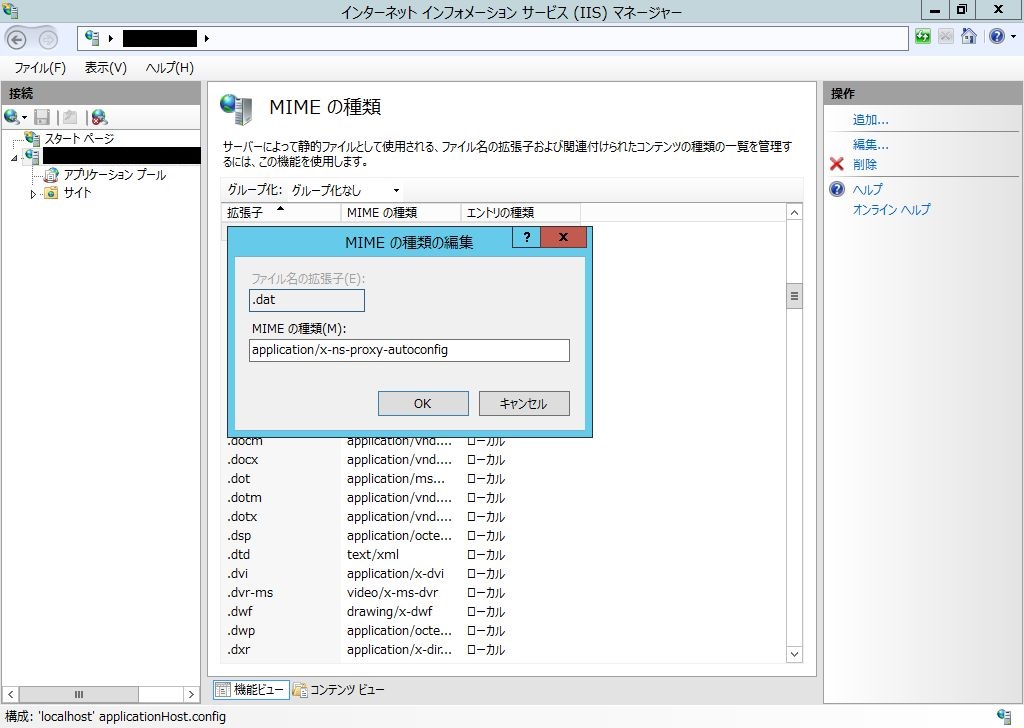1024x728 pixels.
Task: Click the Save Connections disk icon
Action: pyautogui.click(x=41, y=117)
